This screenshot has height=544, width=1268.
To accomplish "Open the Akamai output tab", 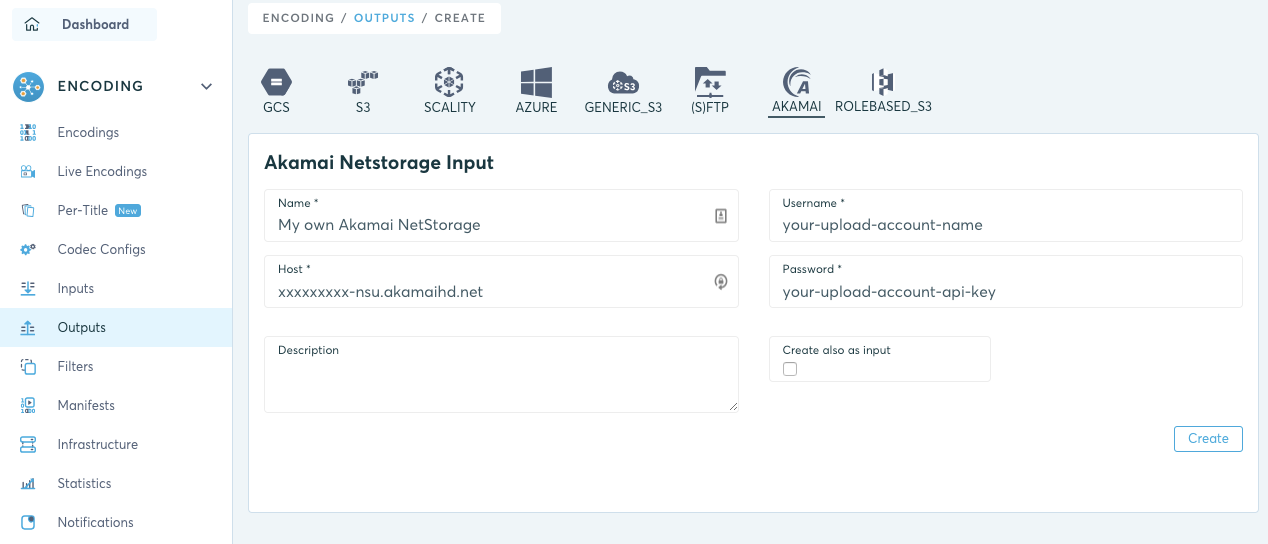I will pyautogui.click(x=797, y=92).
